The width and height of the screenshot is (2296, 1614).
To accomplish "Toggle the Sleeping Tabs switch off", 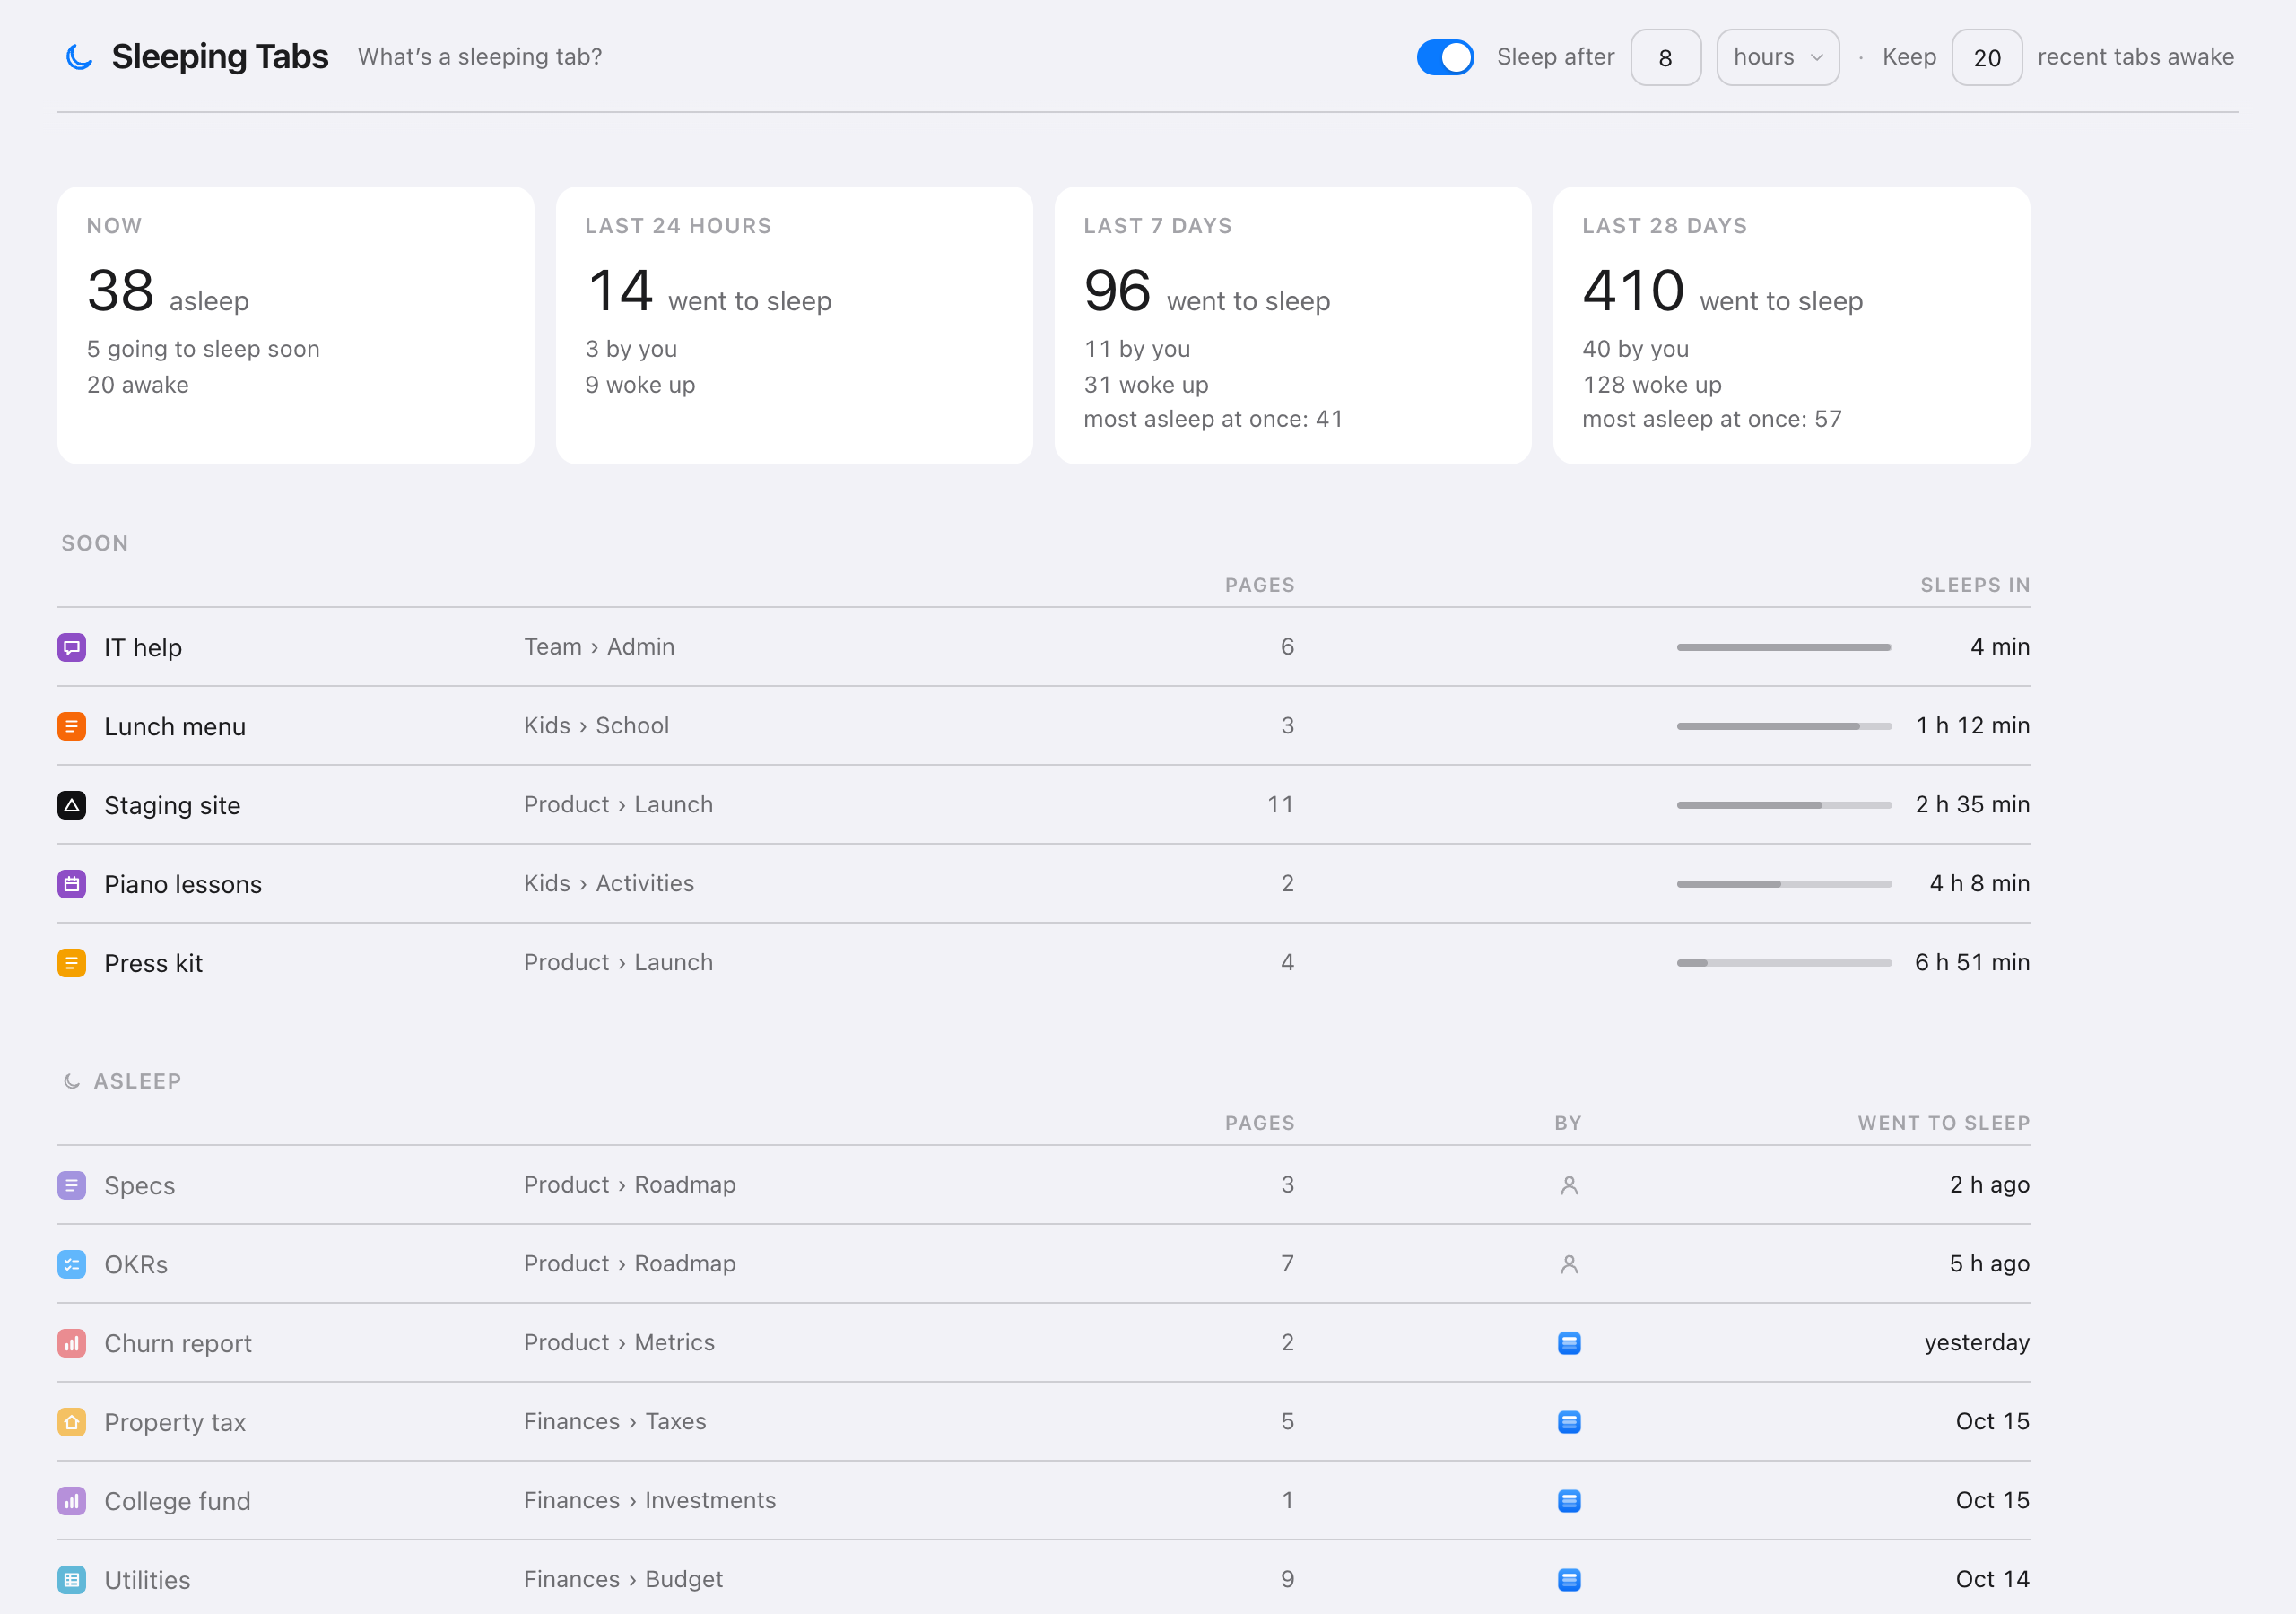I will click(1445, 57).
